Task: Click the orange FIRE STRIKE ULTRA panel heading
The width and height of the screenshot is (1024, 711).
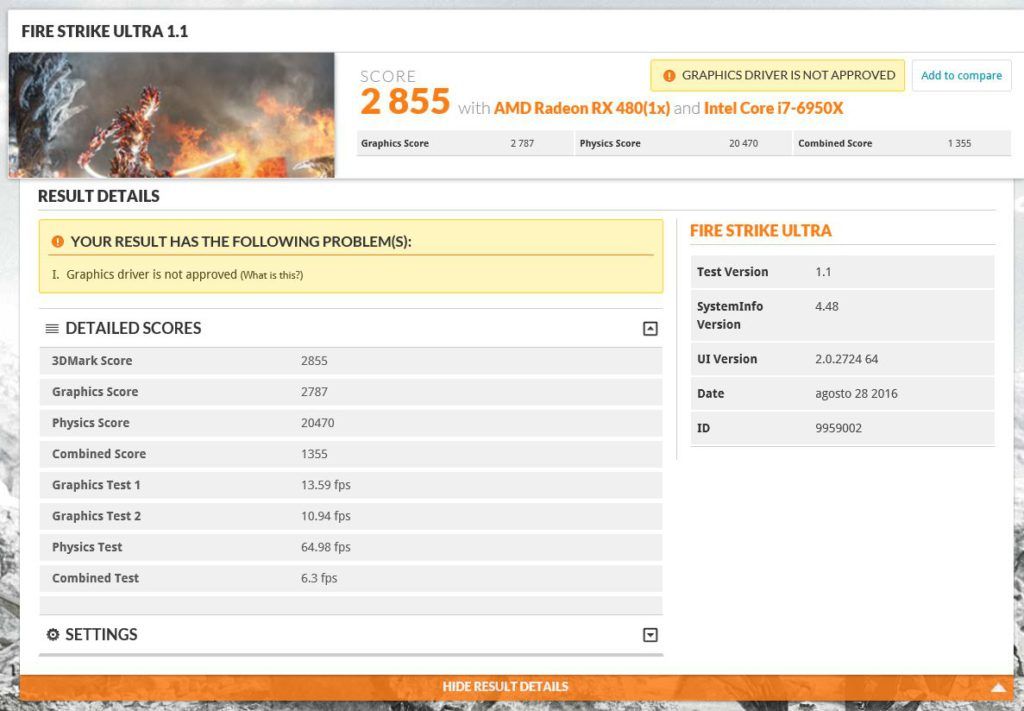Action: (x=761, y=231)
